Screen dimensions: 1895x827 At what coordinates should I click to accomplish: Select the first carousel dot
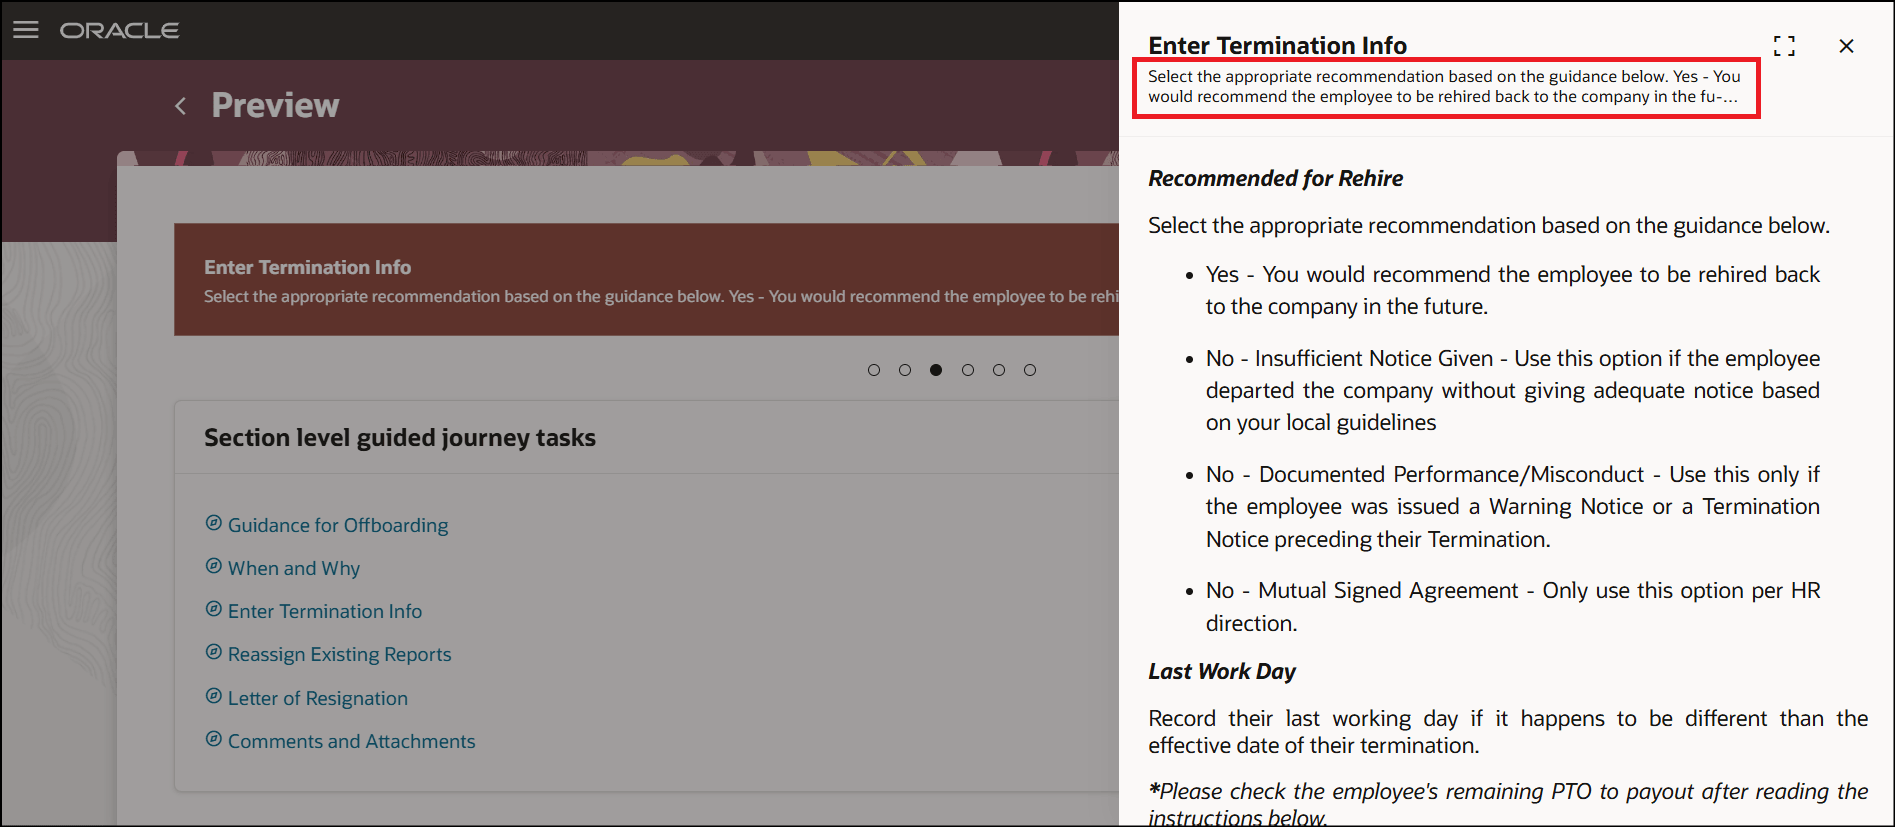tap(874, 370)
